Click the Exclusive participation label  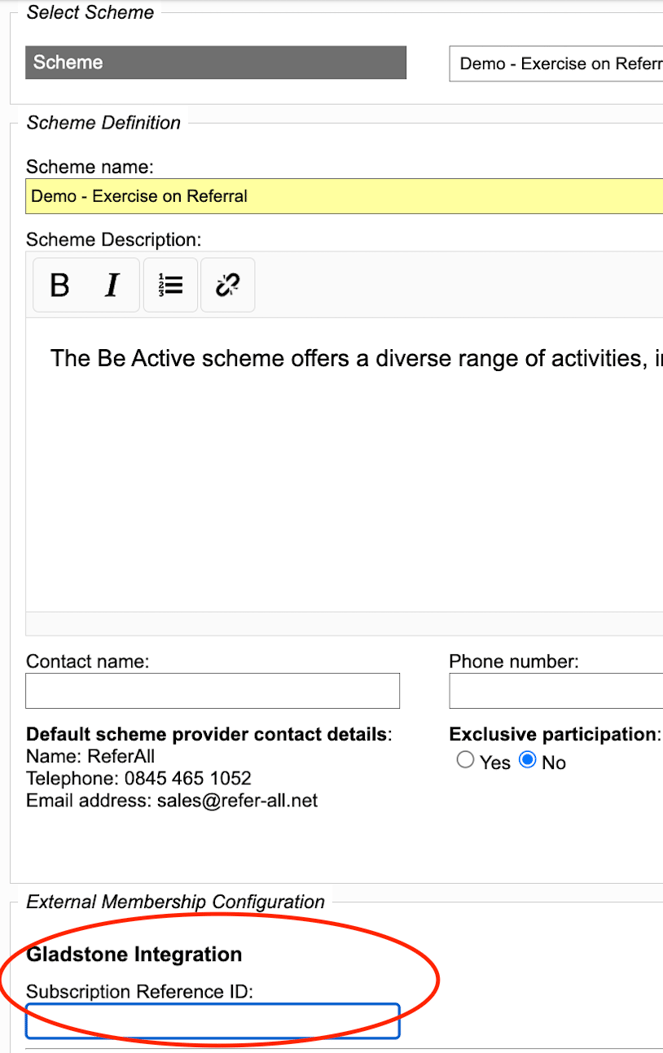[554, 734]
